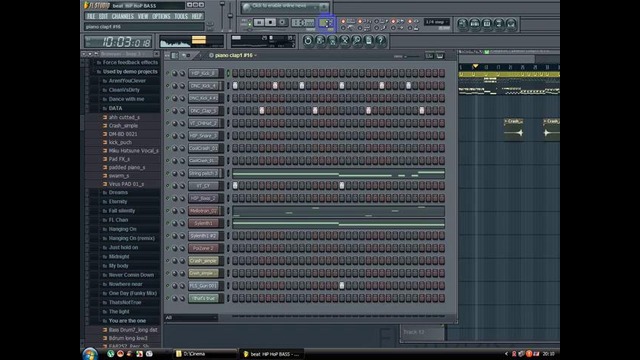Open the EDIT menu
The image size is (640, 360).
click(103, 16)
